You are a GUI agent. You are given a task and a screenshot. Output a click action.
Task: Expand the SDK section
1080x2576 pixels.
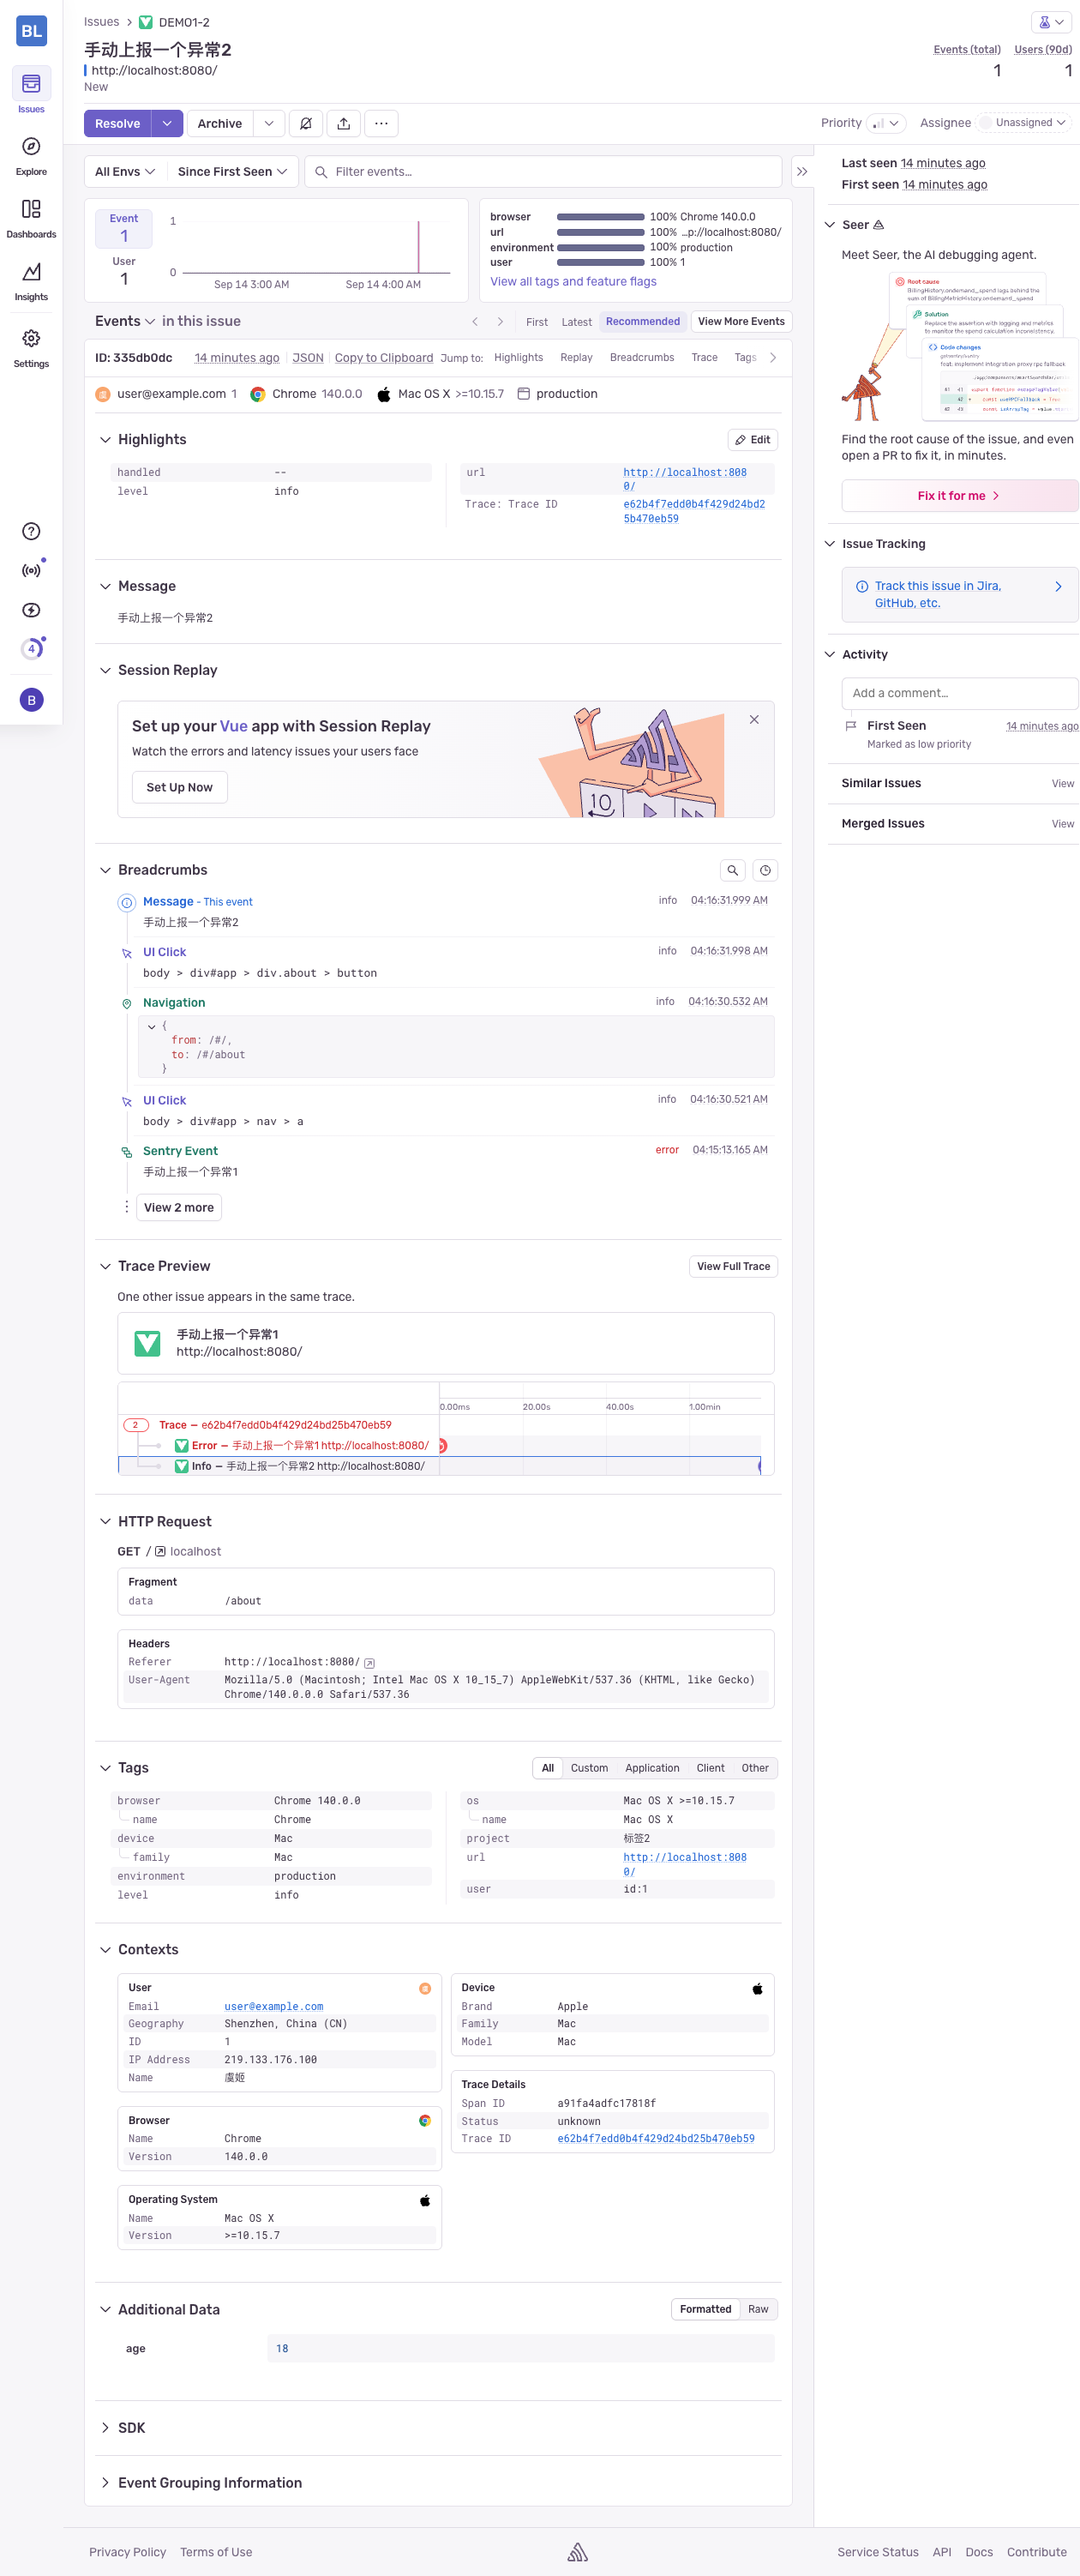pyautogui.click(x=131, y=2427)
